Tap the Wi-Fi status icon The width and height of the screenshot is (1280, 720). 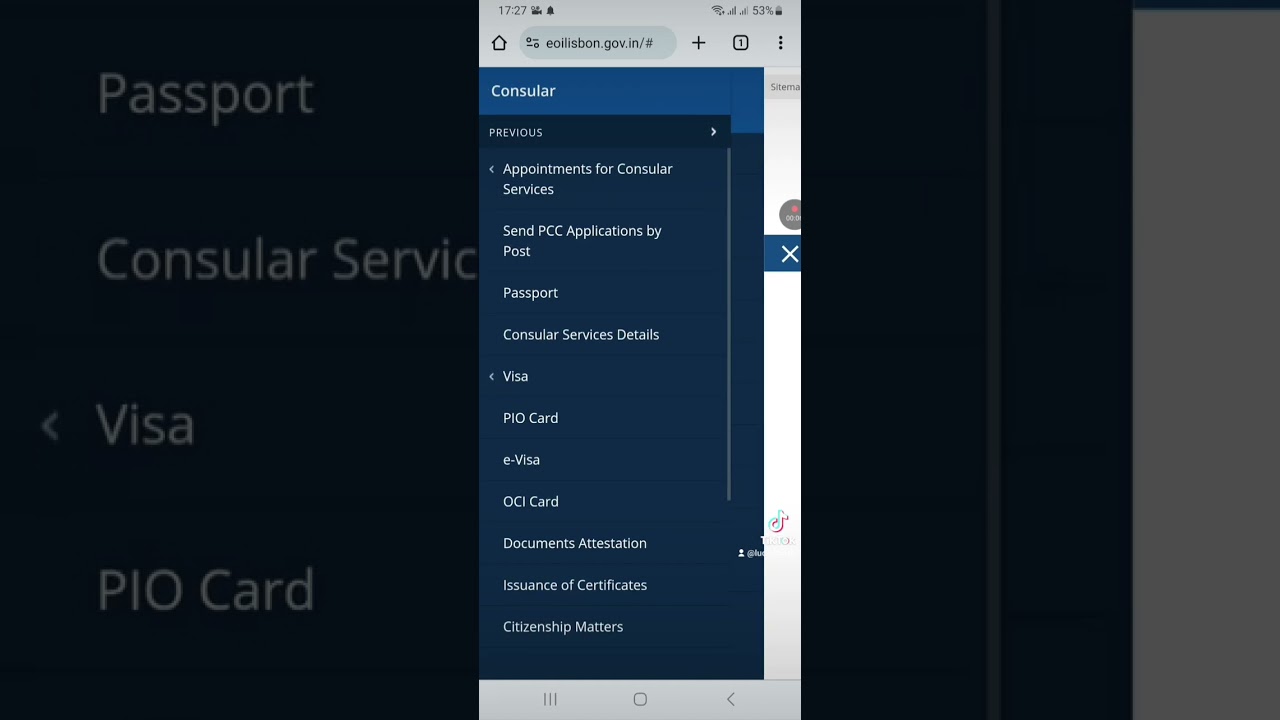tap(717, 10)
